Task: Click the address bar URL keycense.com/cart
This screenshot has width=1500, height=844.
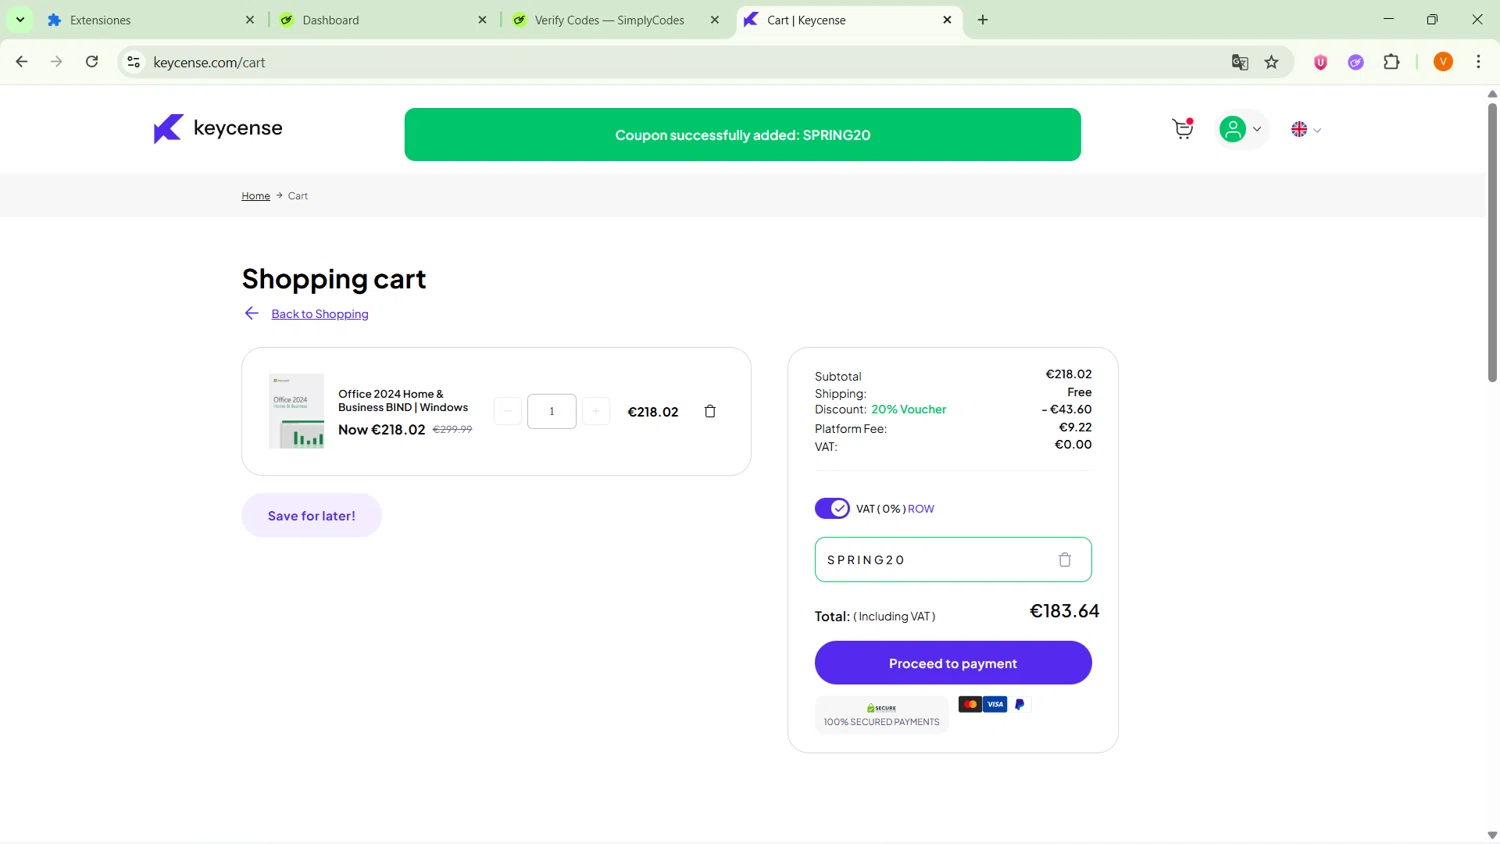Action: 209,62
